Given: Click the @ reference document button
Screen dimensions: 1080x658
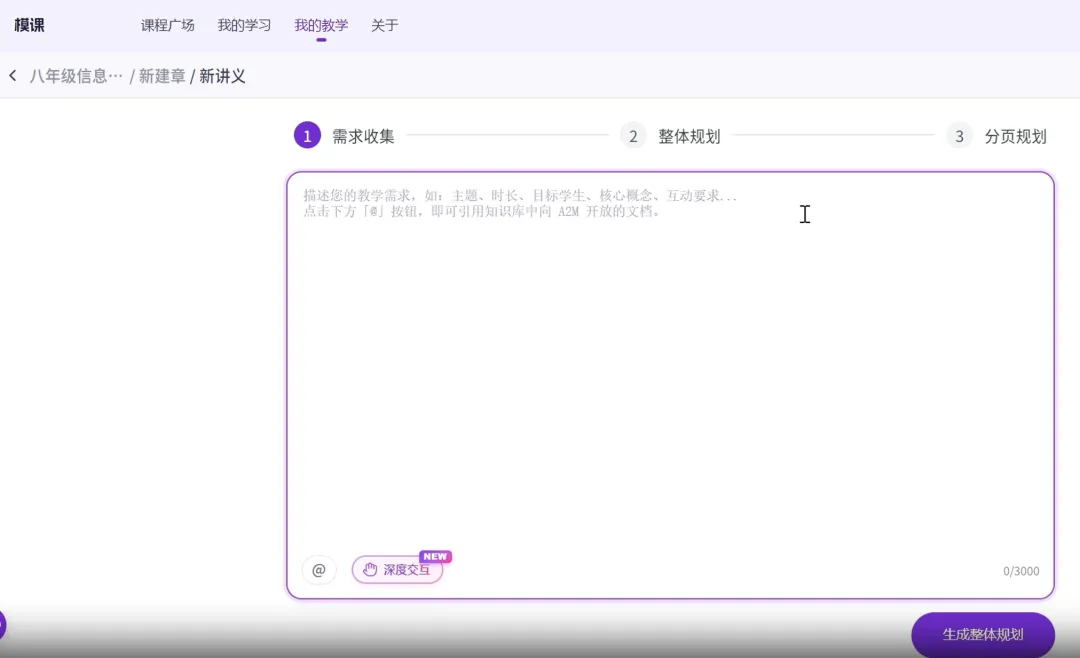Looking at the screenshot, I should click(319, 570).
